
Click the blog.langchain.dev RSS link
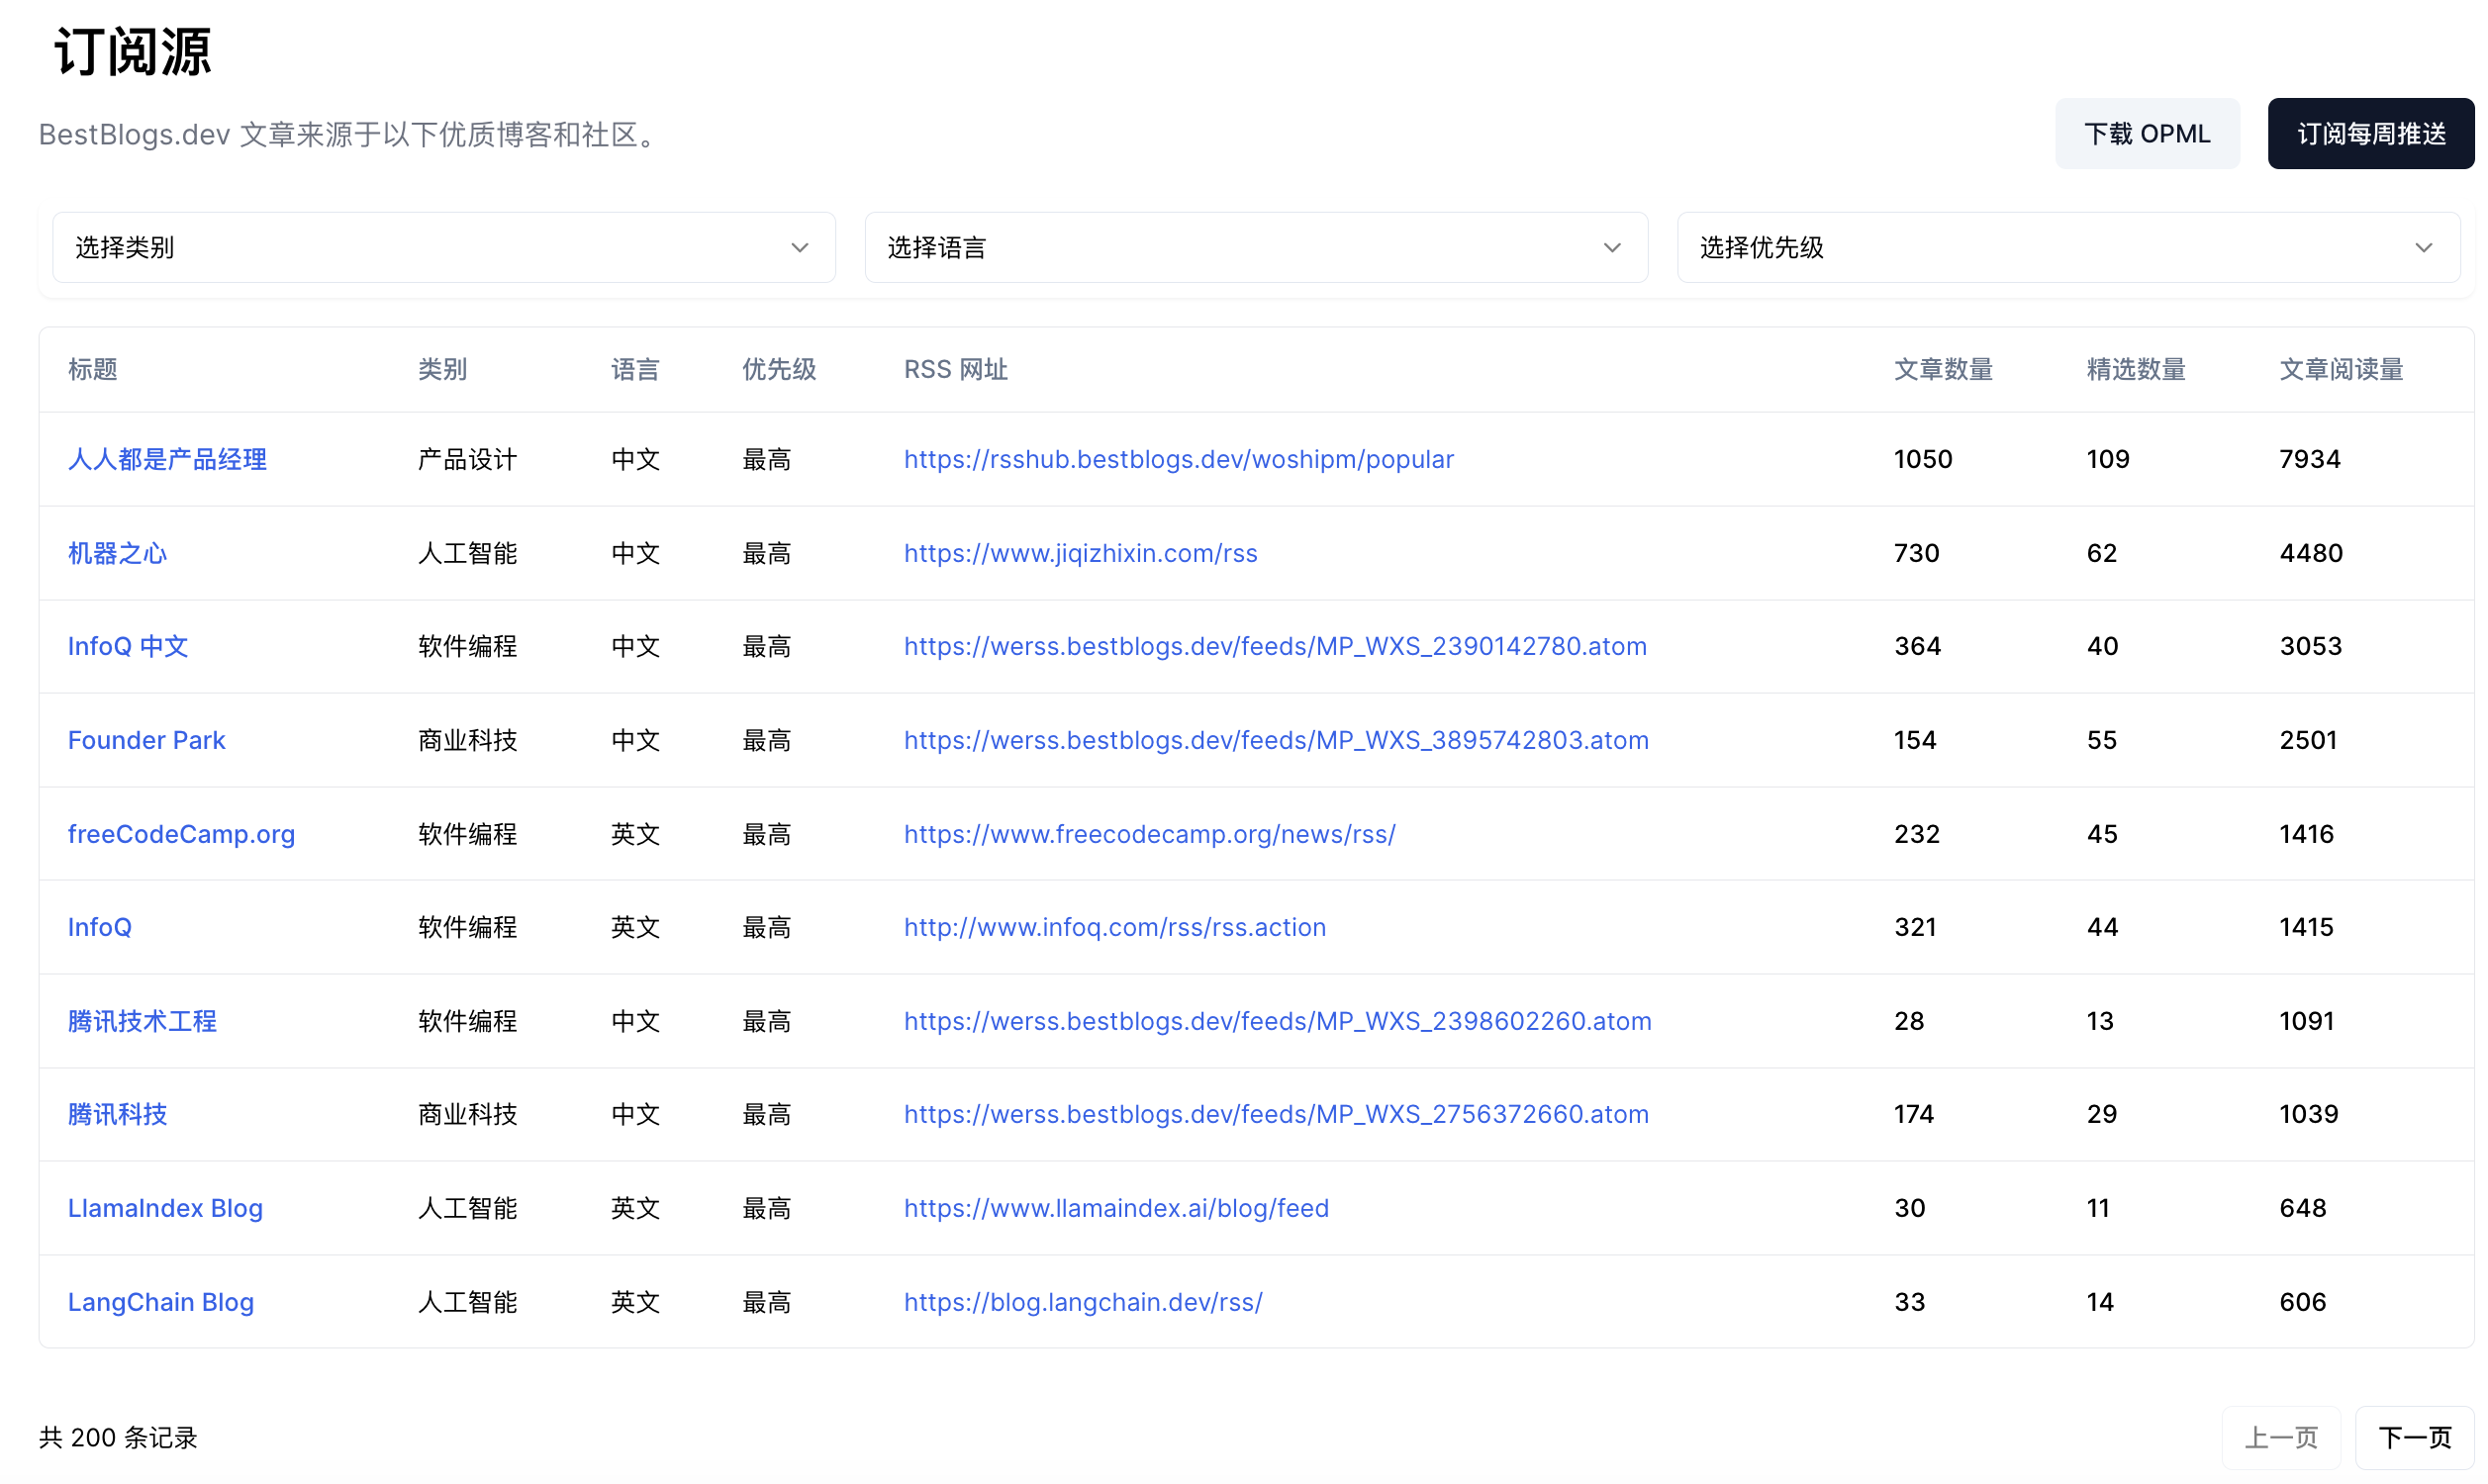point(1082,1302)
